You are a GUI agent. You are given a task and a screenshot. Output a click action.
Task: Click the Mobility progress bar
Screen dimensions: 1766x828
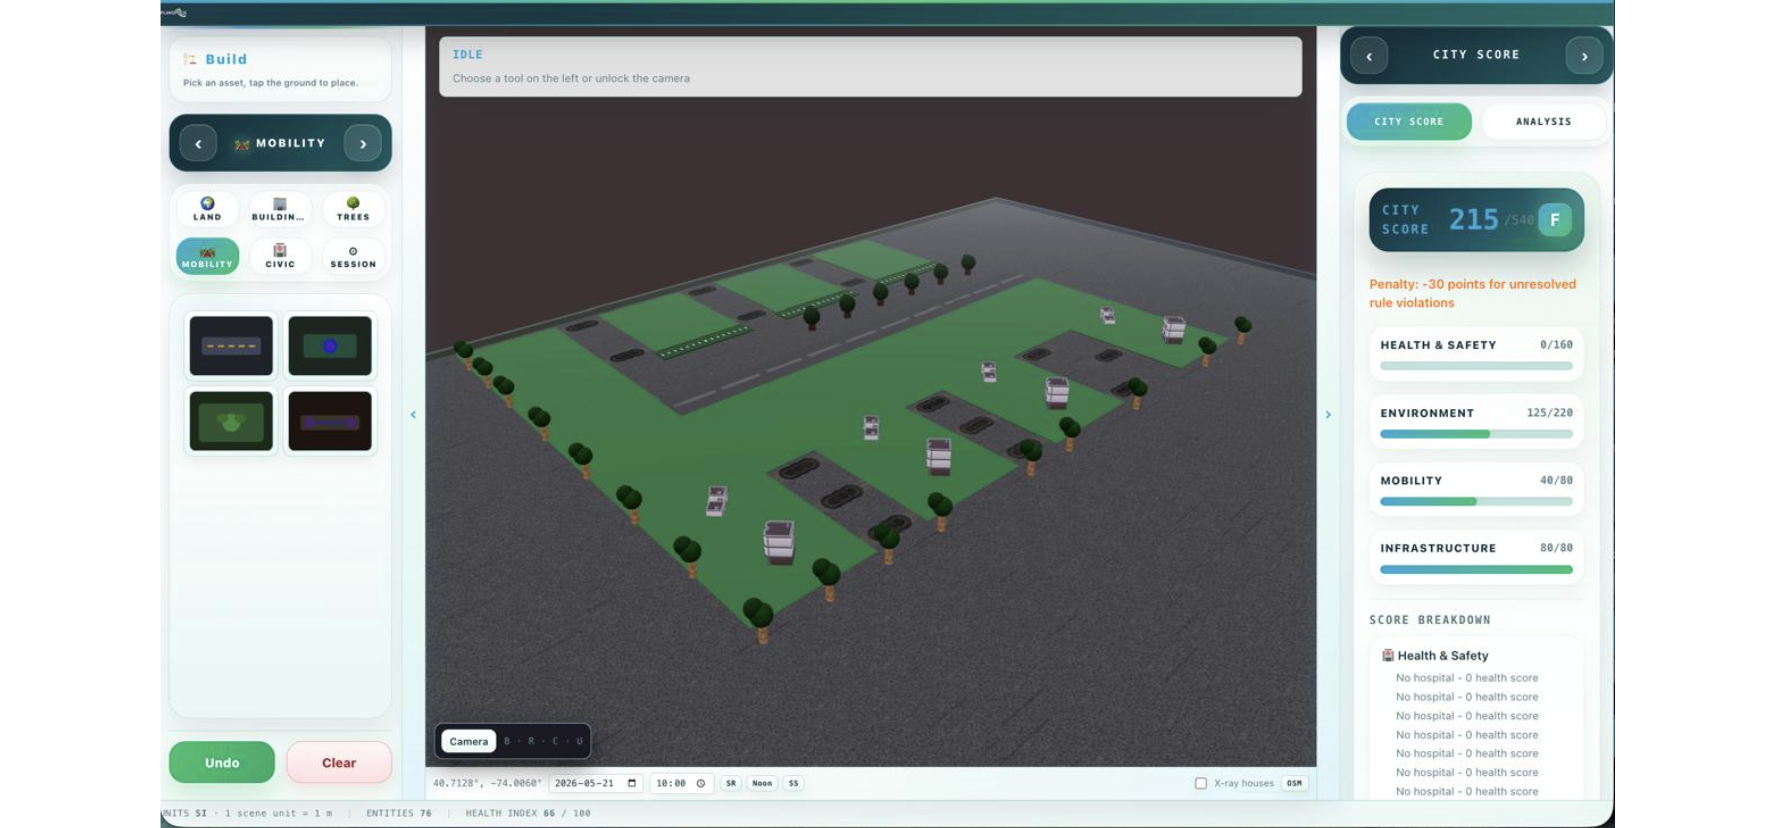tap(1476, 502)
